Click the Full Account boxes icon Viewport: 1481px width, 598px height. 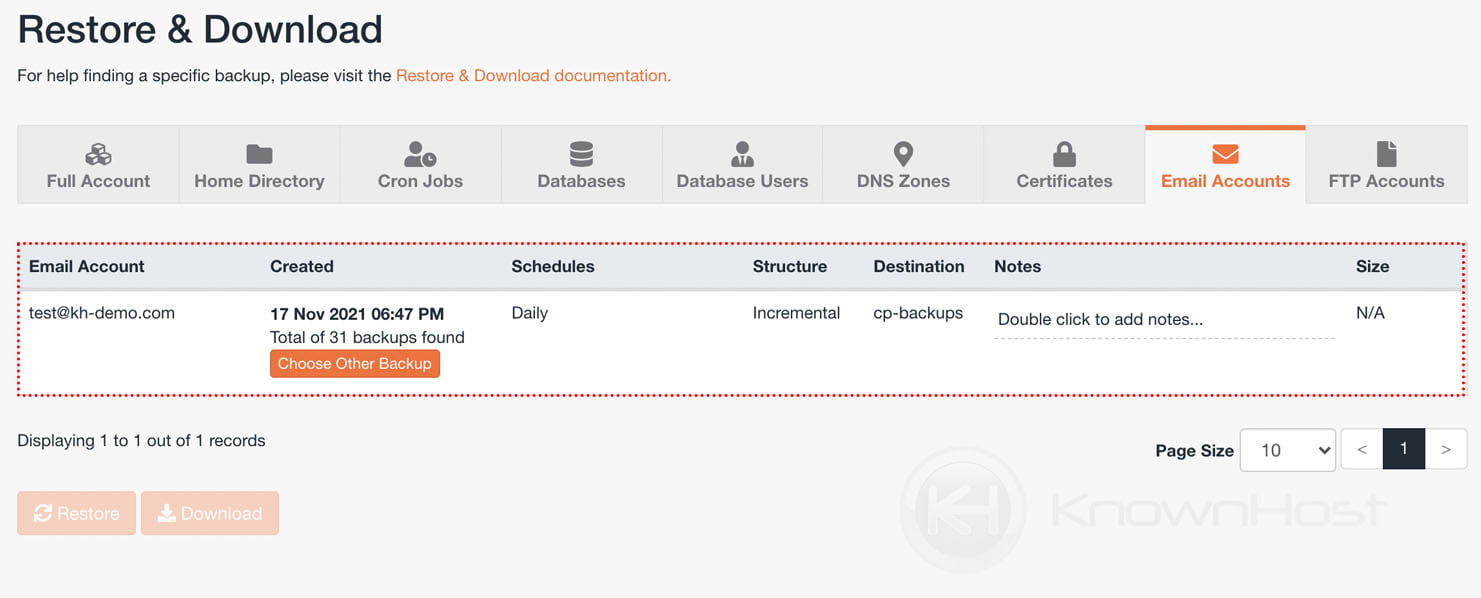(98, 154)
